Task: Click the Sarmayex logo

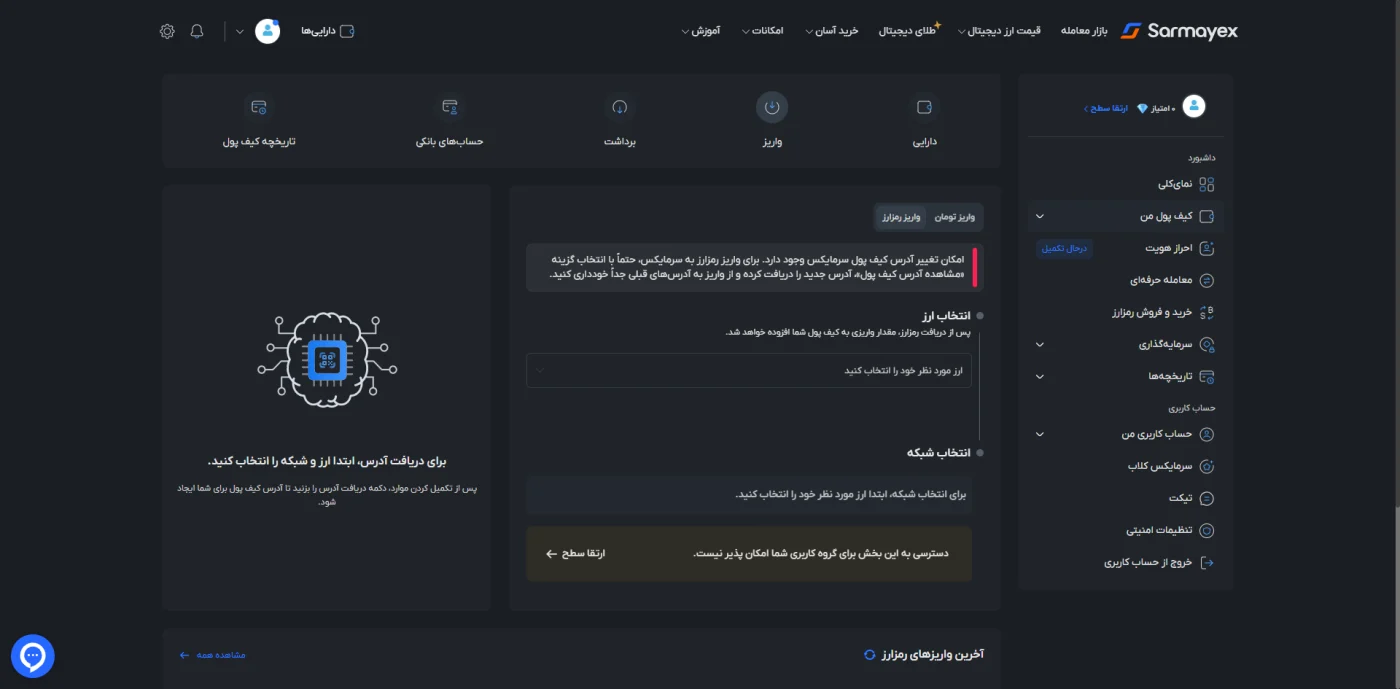Action: tap(1179, 31)
